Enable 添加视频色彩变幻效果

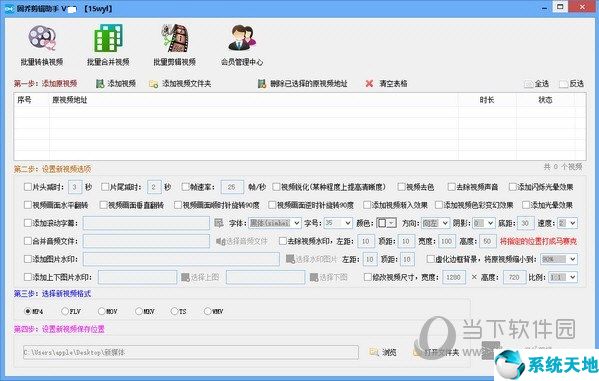(x=439, y=205)
